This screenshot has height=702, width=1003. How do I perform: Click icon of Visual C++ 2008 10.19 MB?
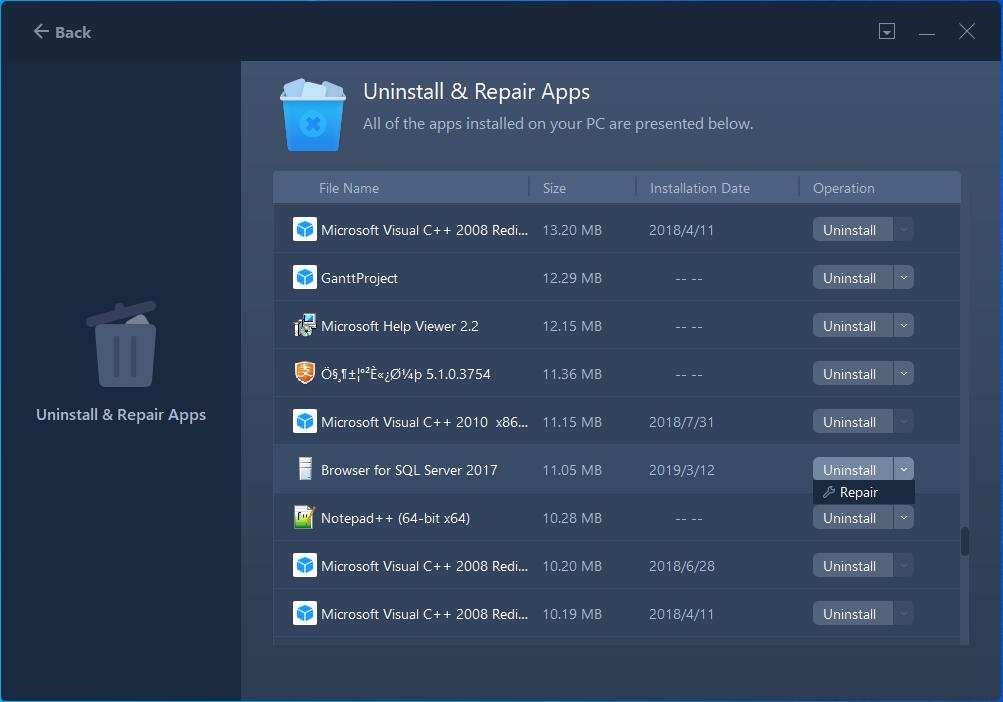pyautogui.click(x=304, y=613)
